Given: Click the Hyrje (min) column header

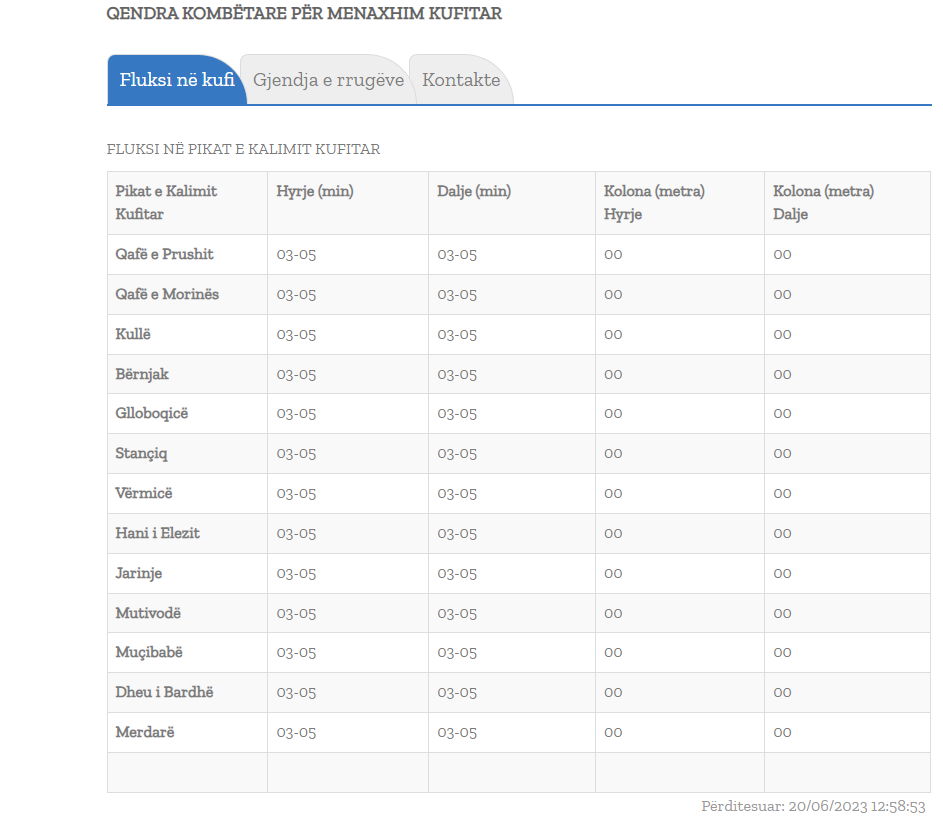Looking at the screenshot, I should (315, 191).
